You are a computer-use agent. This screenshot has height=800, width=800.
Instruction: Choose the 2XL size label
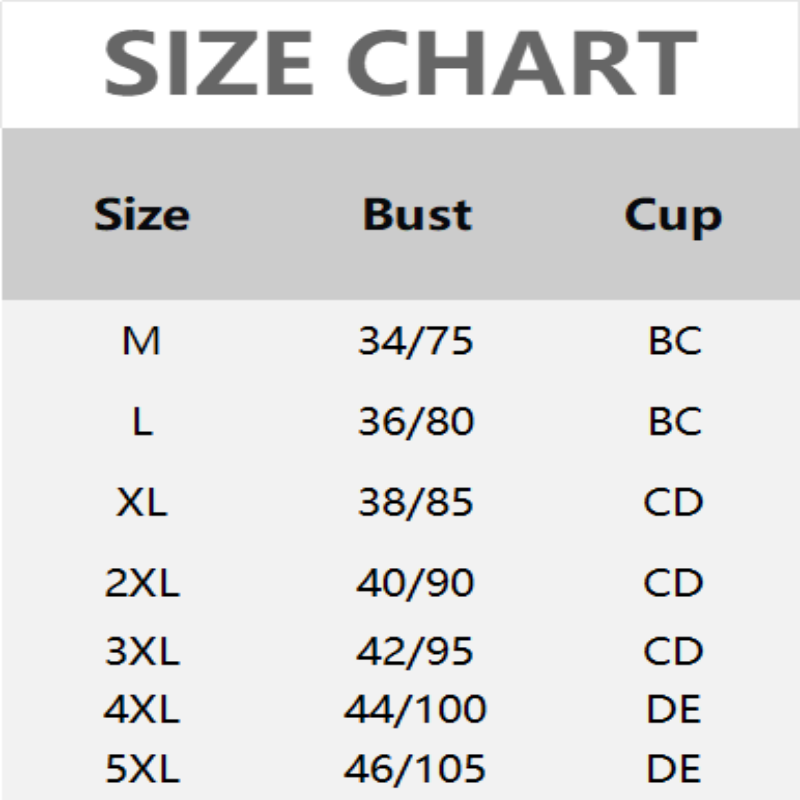click(x=141, y=582)
